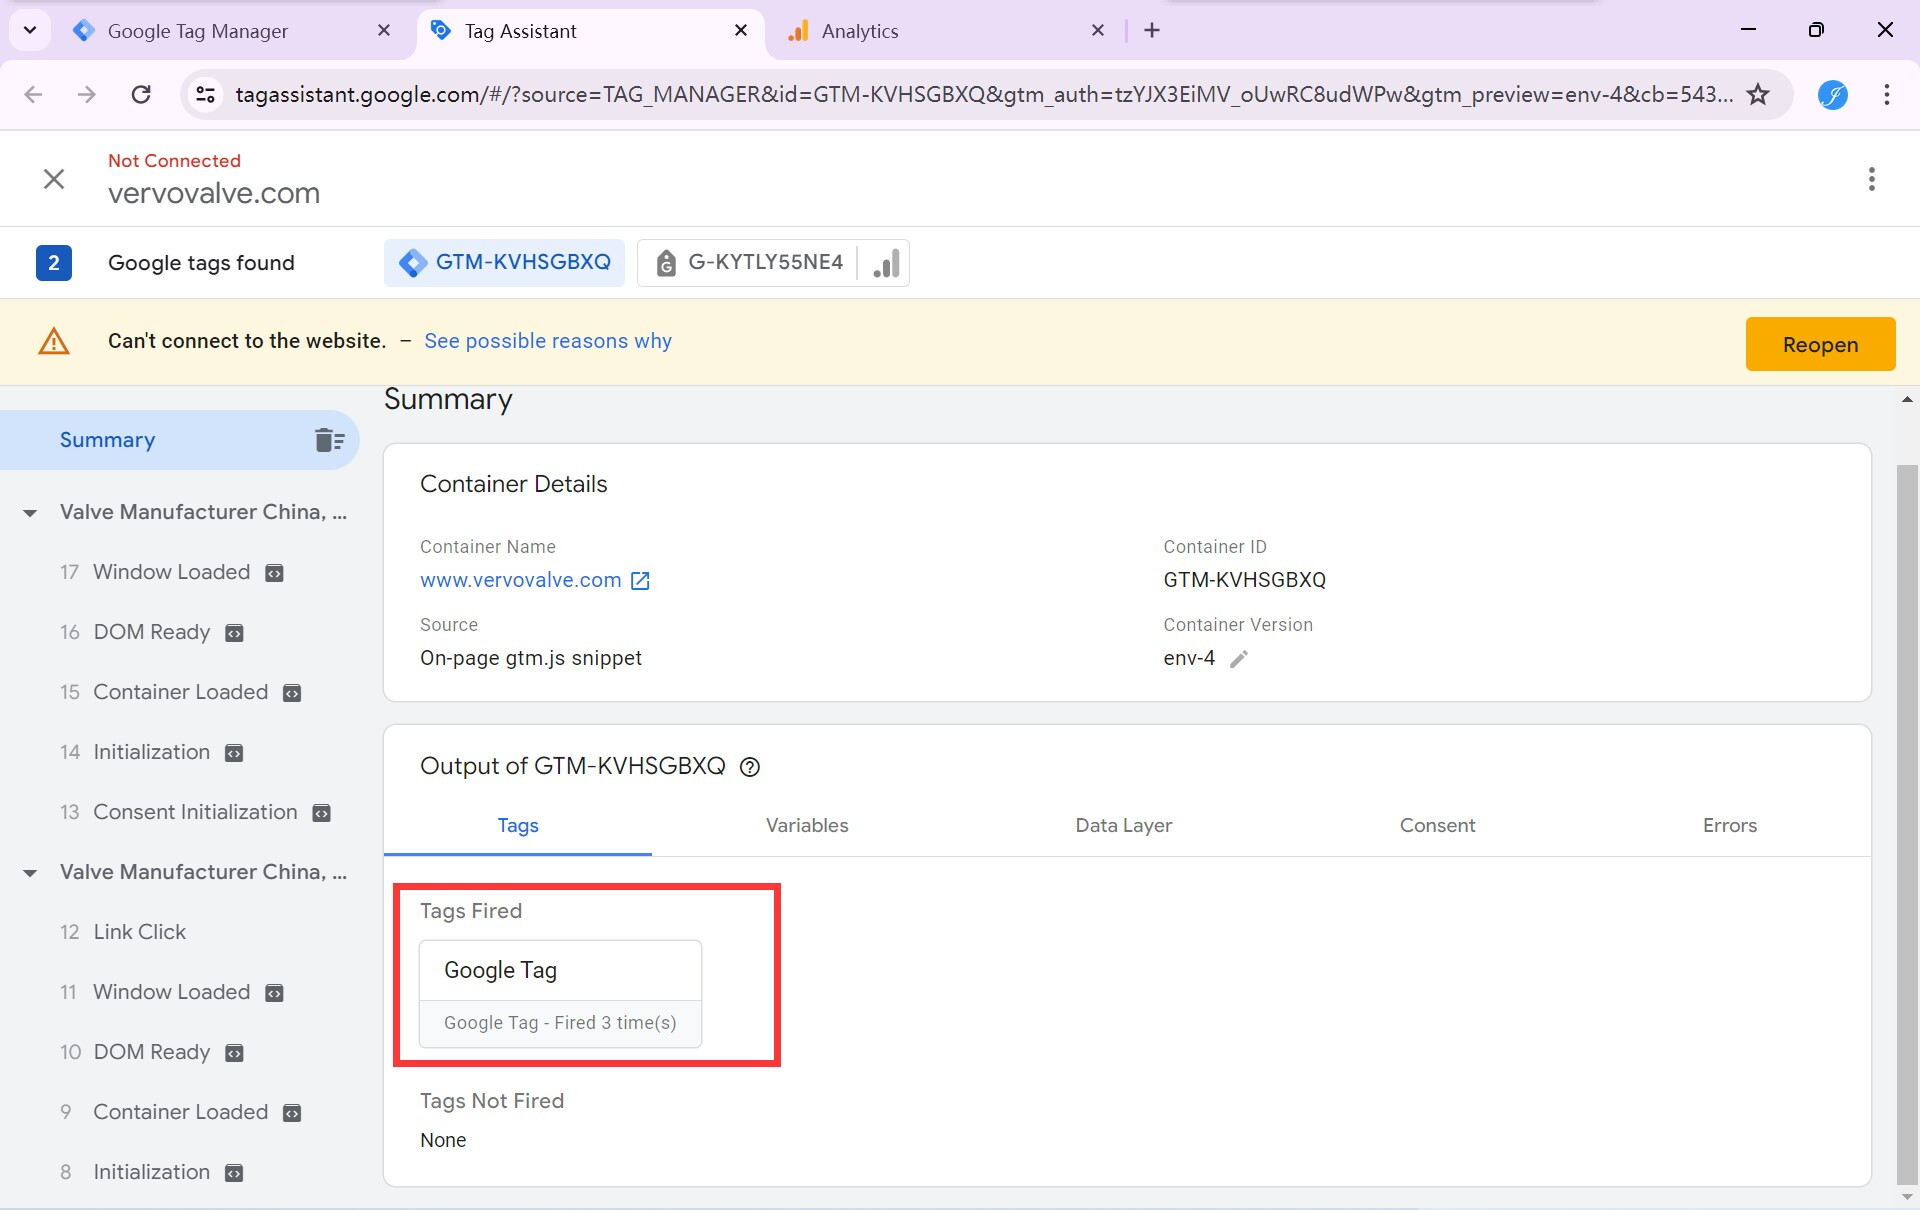The image size is (1920, 1210).
Task: Select event 9 Container Loaded
Action: tap(180, 1112)
